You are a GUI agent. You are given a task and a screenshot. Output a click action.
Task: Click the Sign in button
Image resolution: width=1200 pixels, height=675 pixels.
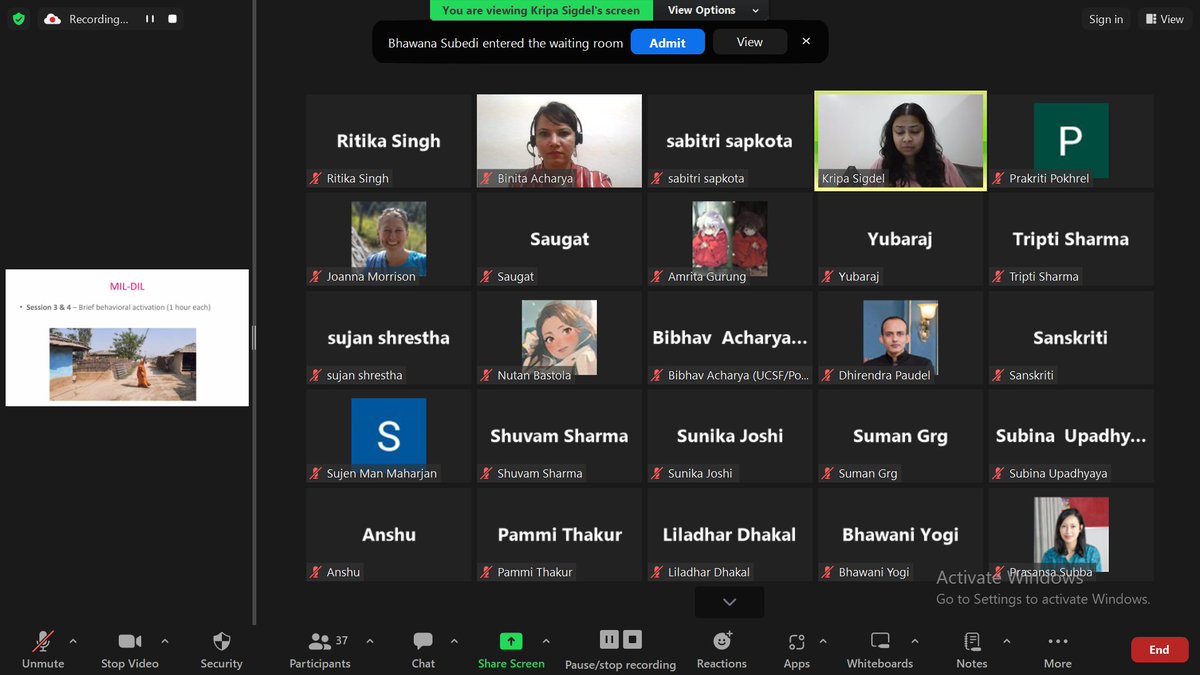(x=1106, y=19)
